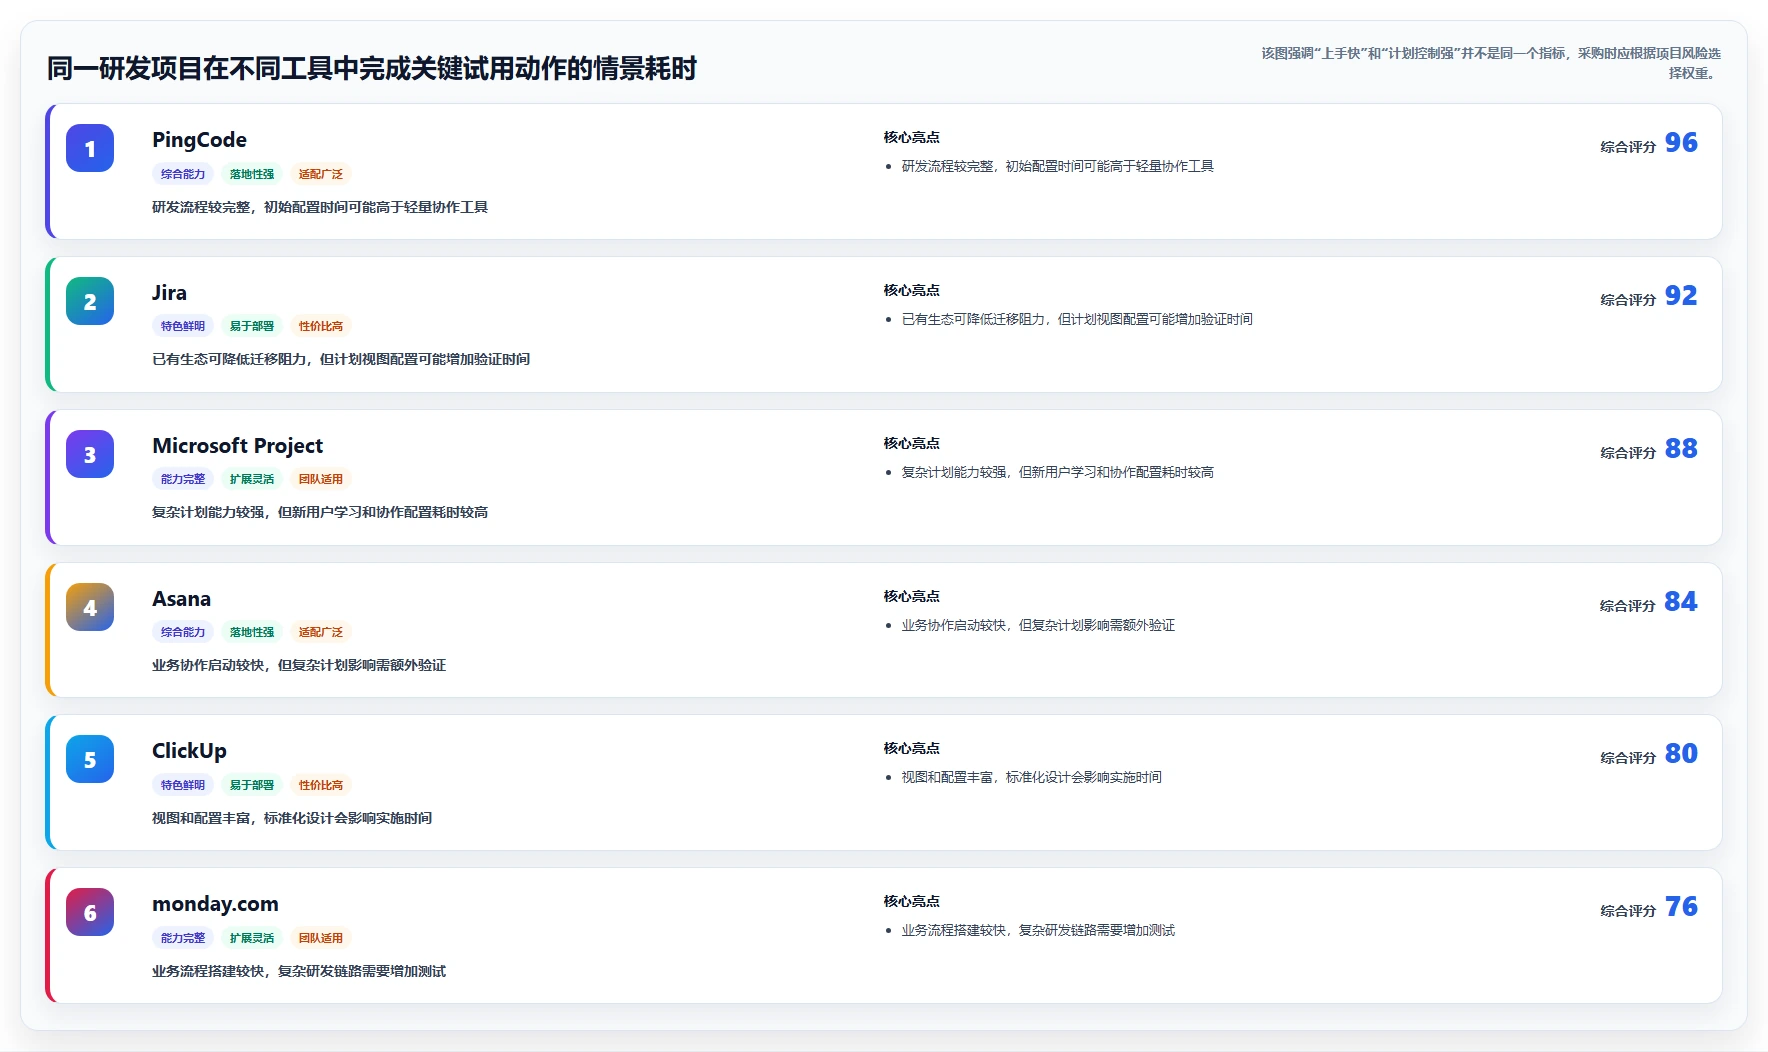Click monday.com's 扩展灵活 tag
1768x1052 pixels.
tap(252, 938)
